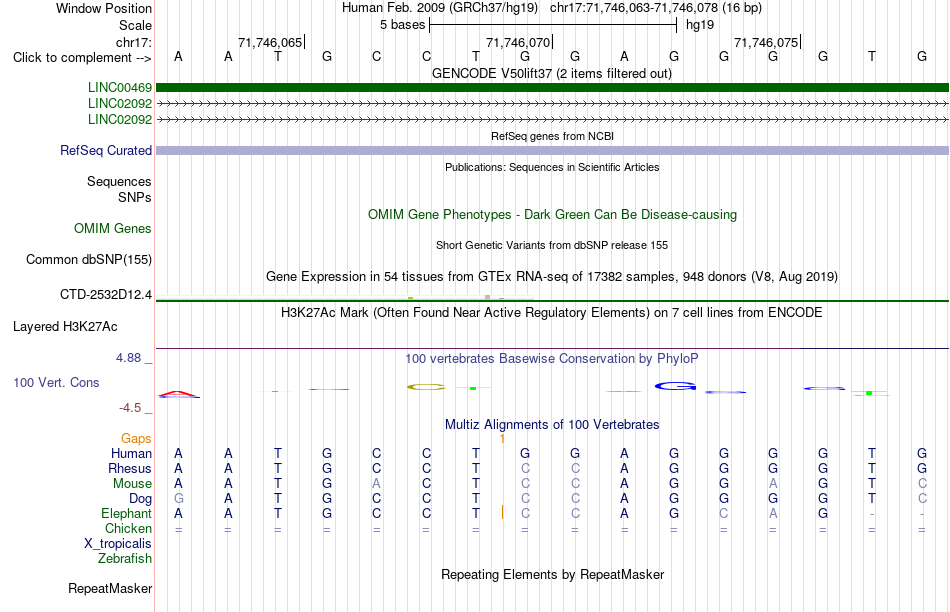Screen dimensions: 950x612
Task: Click 'Short Genetic Variants from dbSNP release 155'
Action: (x=552, y=245)
